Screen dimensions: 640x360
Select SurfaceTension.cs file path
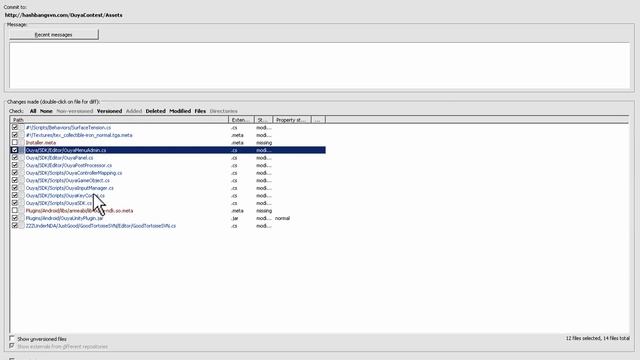[68, 128]
